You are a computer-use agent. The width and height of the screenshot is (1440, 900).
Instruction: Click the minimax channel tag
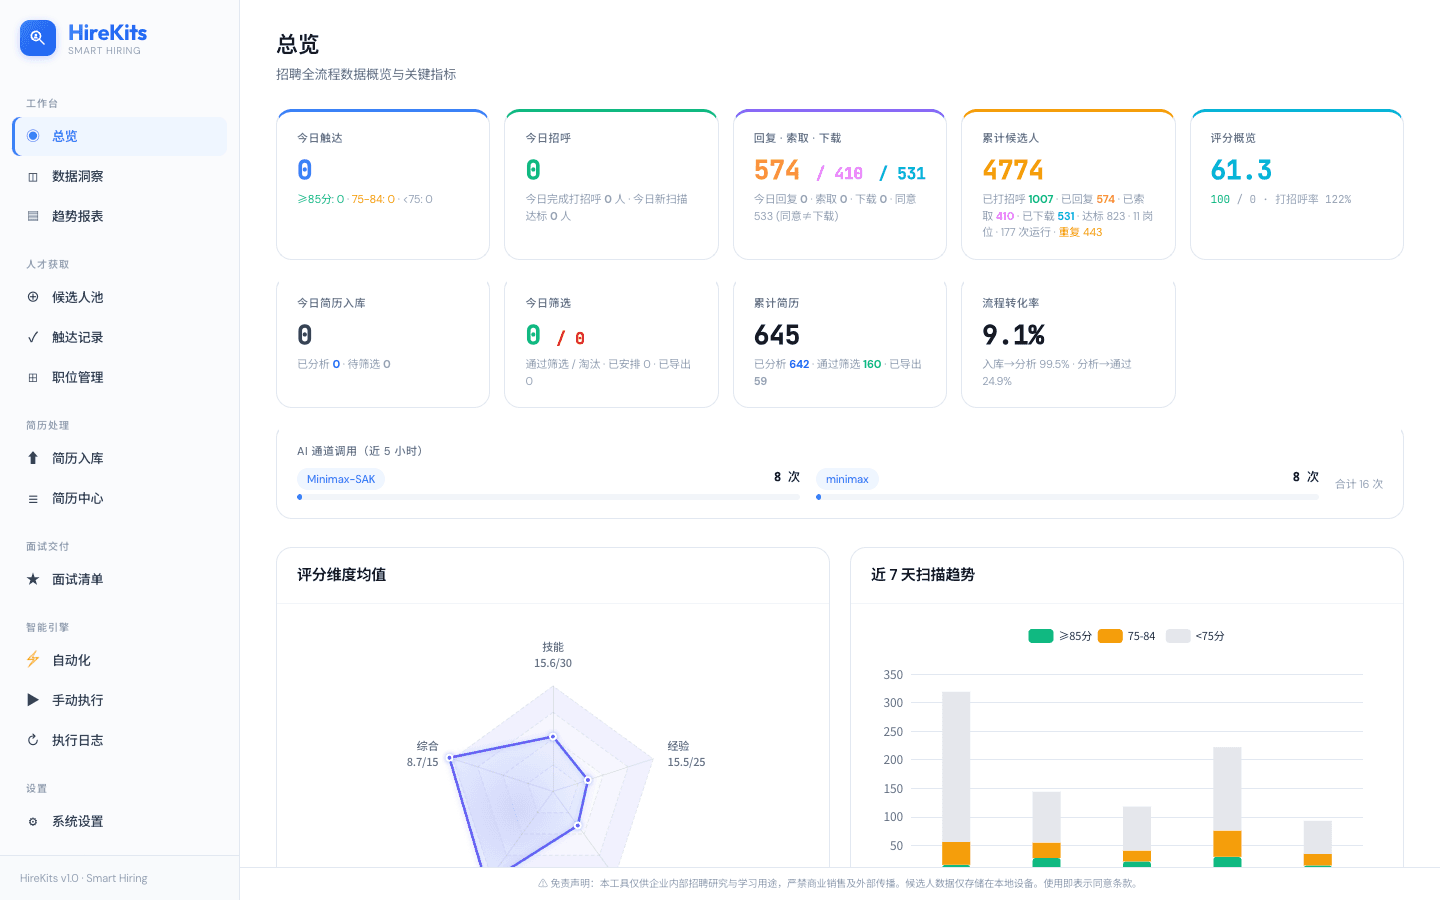(x=847, y=479)
